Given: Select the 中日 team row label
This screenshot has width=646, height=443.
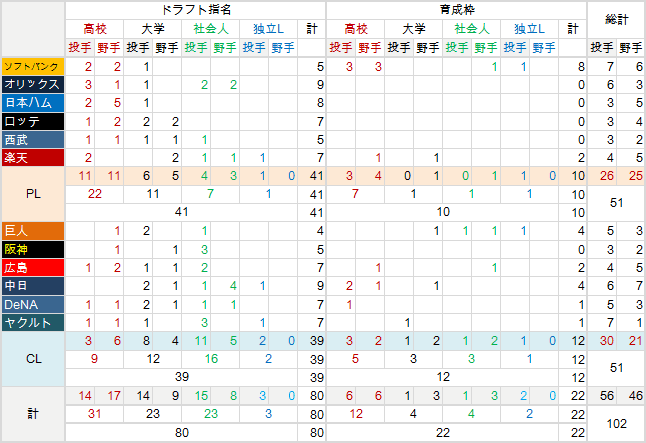Looking at the screenshot, I should pyautogui.click(x=33, y=286).
